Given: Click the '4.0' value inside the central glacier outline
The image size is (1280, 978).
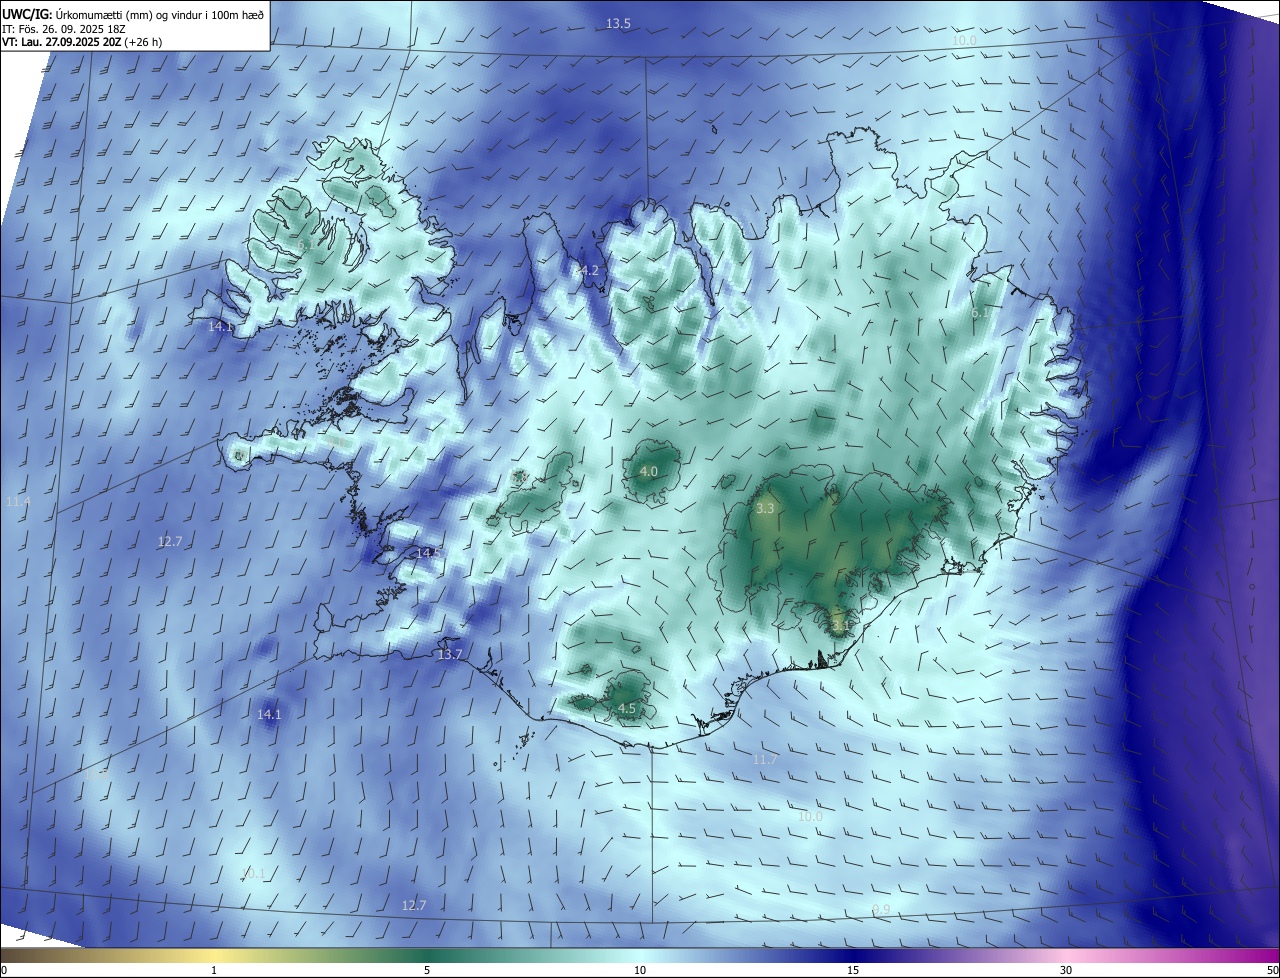Looking at the screenshot, I should (x=648, y=471).
